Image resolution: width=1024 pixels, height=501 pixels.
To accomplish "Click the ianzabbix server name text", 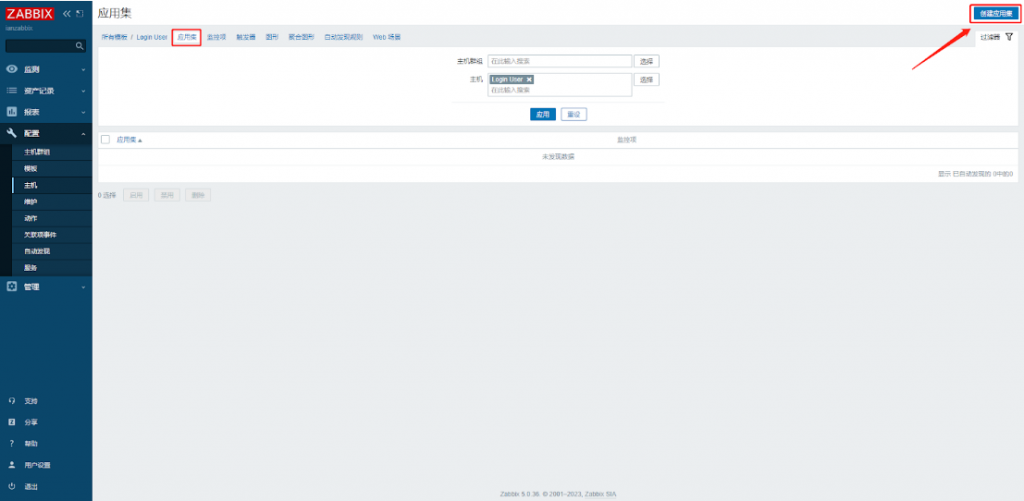I will pyautogui.click(x=19, y=28).
